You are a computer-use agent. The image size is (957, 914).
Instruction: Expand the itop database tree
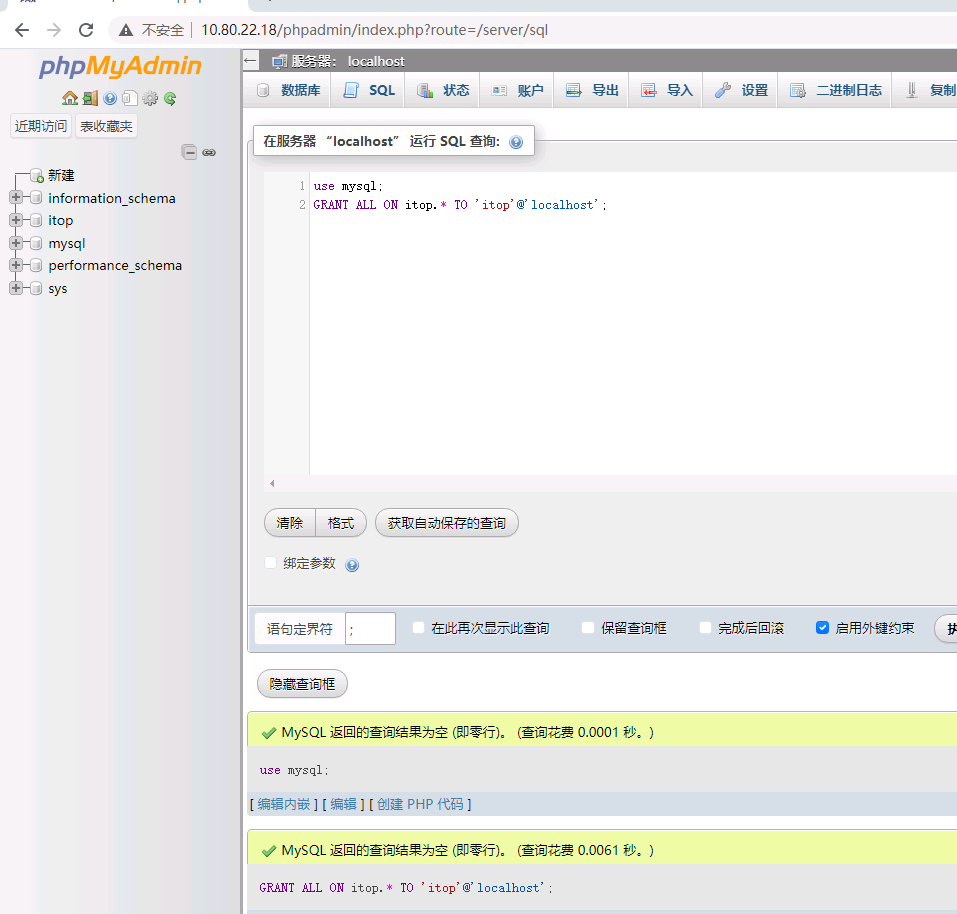pos(16,220)
